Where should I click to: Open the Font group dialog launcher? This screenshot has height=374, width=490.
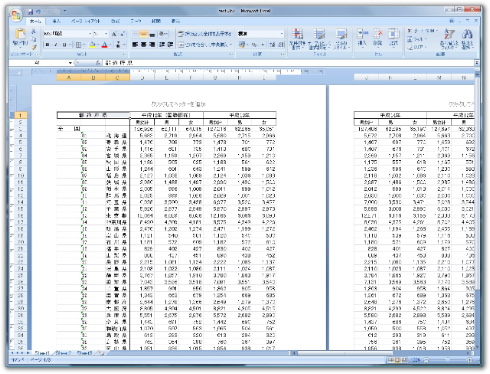coord(124,54)
